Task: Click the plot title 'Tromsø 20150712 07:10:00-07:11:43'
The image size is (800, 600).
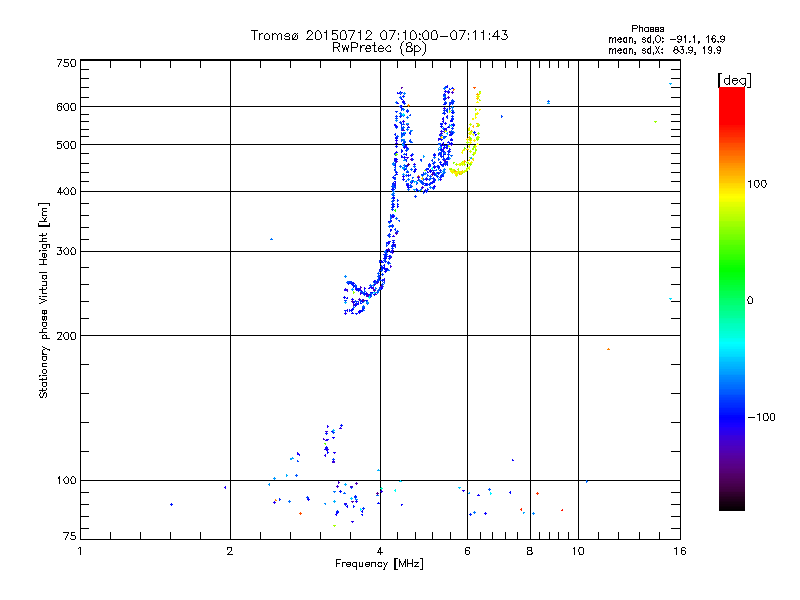Action: click(379, 35)
